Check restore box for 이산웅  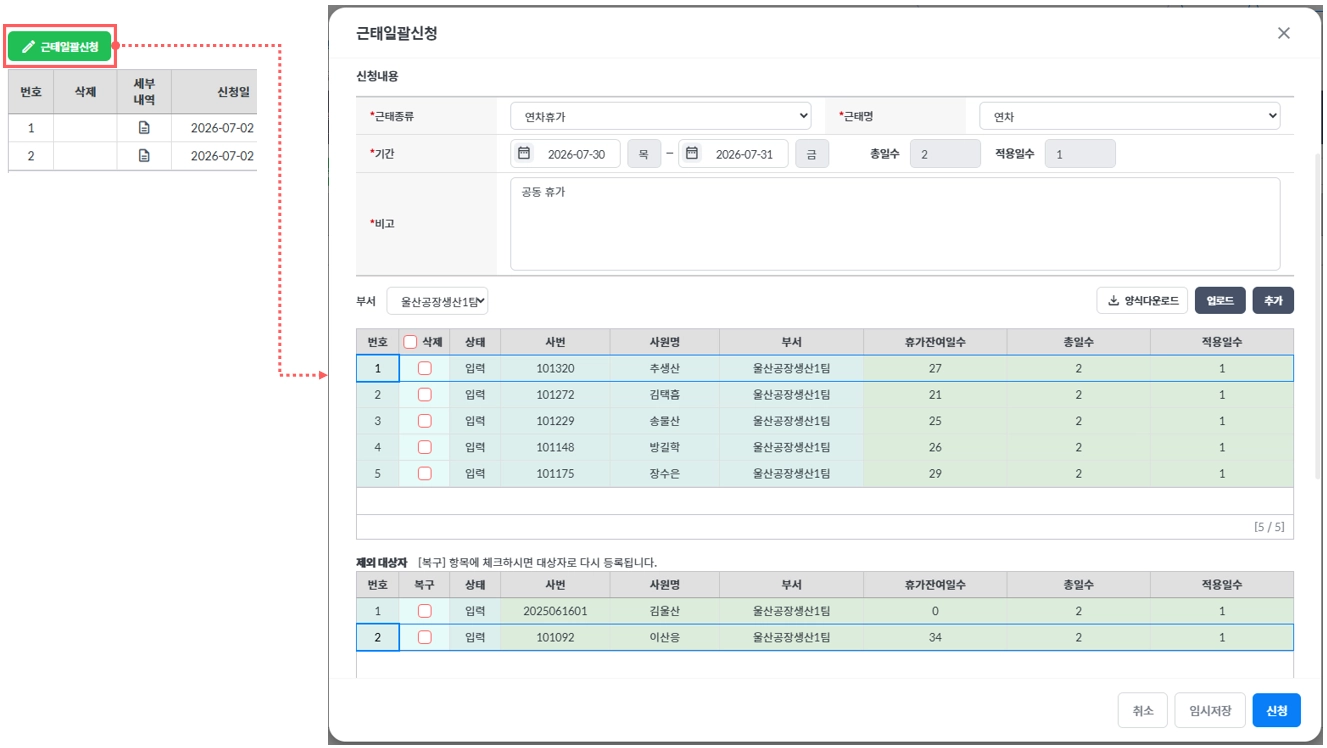(425, 637)
